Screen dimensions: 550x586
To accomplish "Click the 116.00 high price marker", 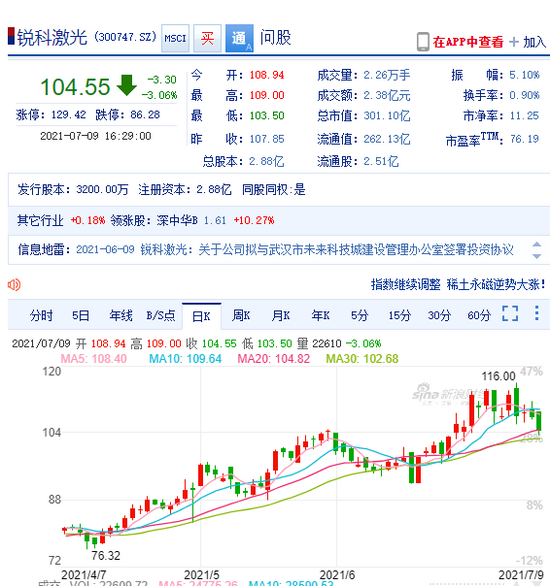I will pyautogui.click(x=498, y=376).
